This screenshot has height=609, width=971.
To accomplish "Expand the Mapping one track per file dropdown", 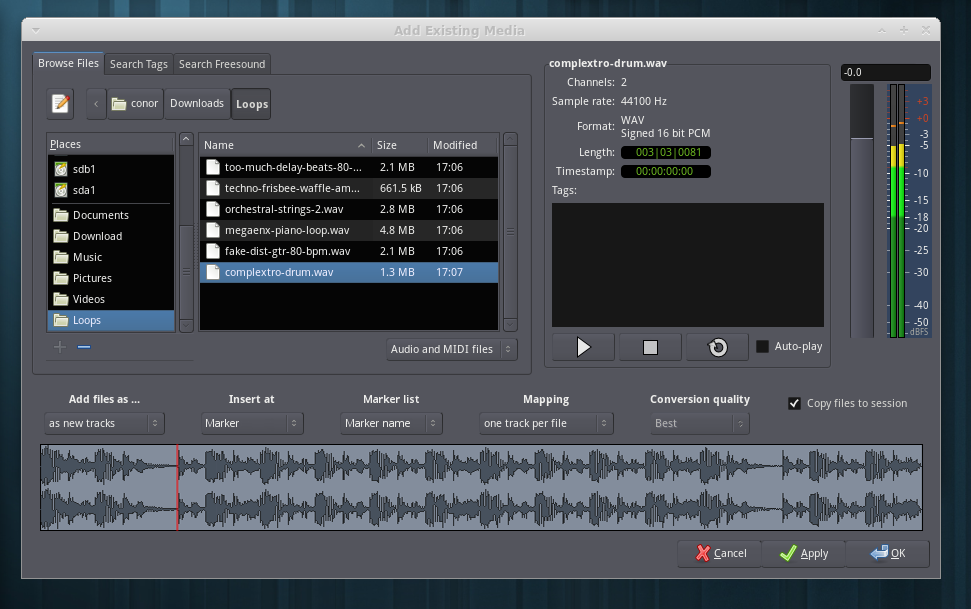I will coord(546,423).
